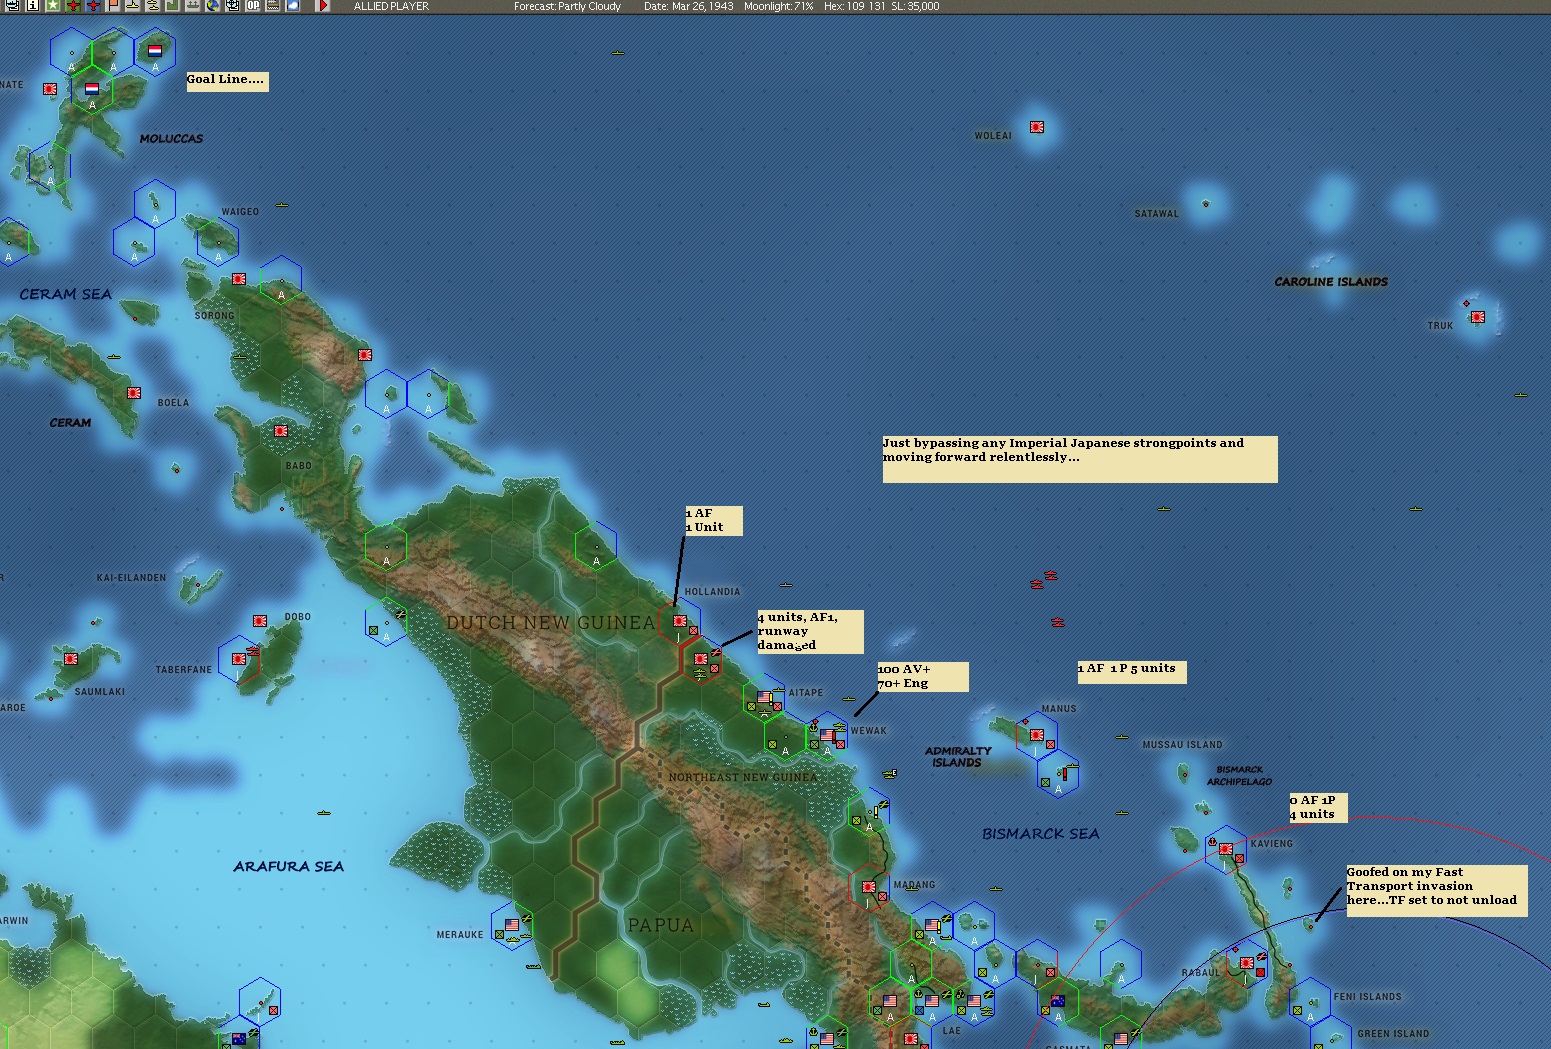Screen dimensions: 1551x1049
Task: Click the Japanese flag base at Dobo
Action: click(x=260, y=621)
